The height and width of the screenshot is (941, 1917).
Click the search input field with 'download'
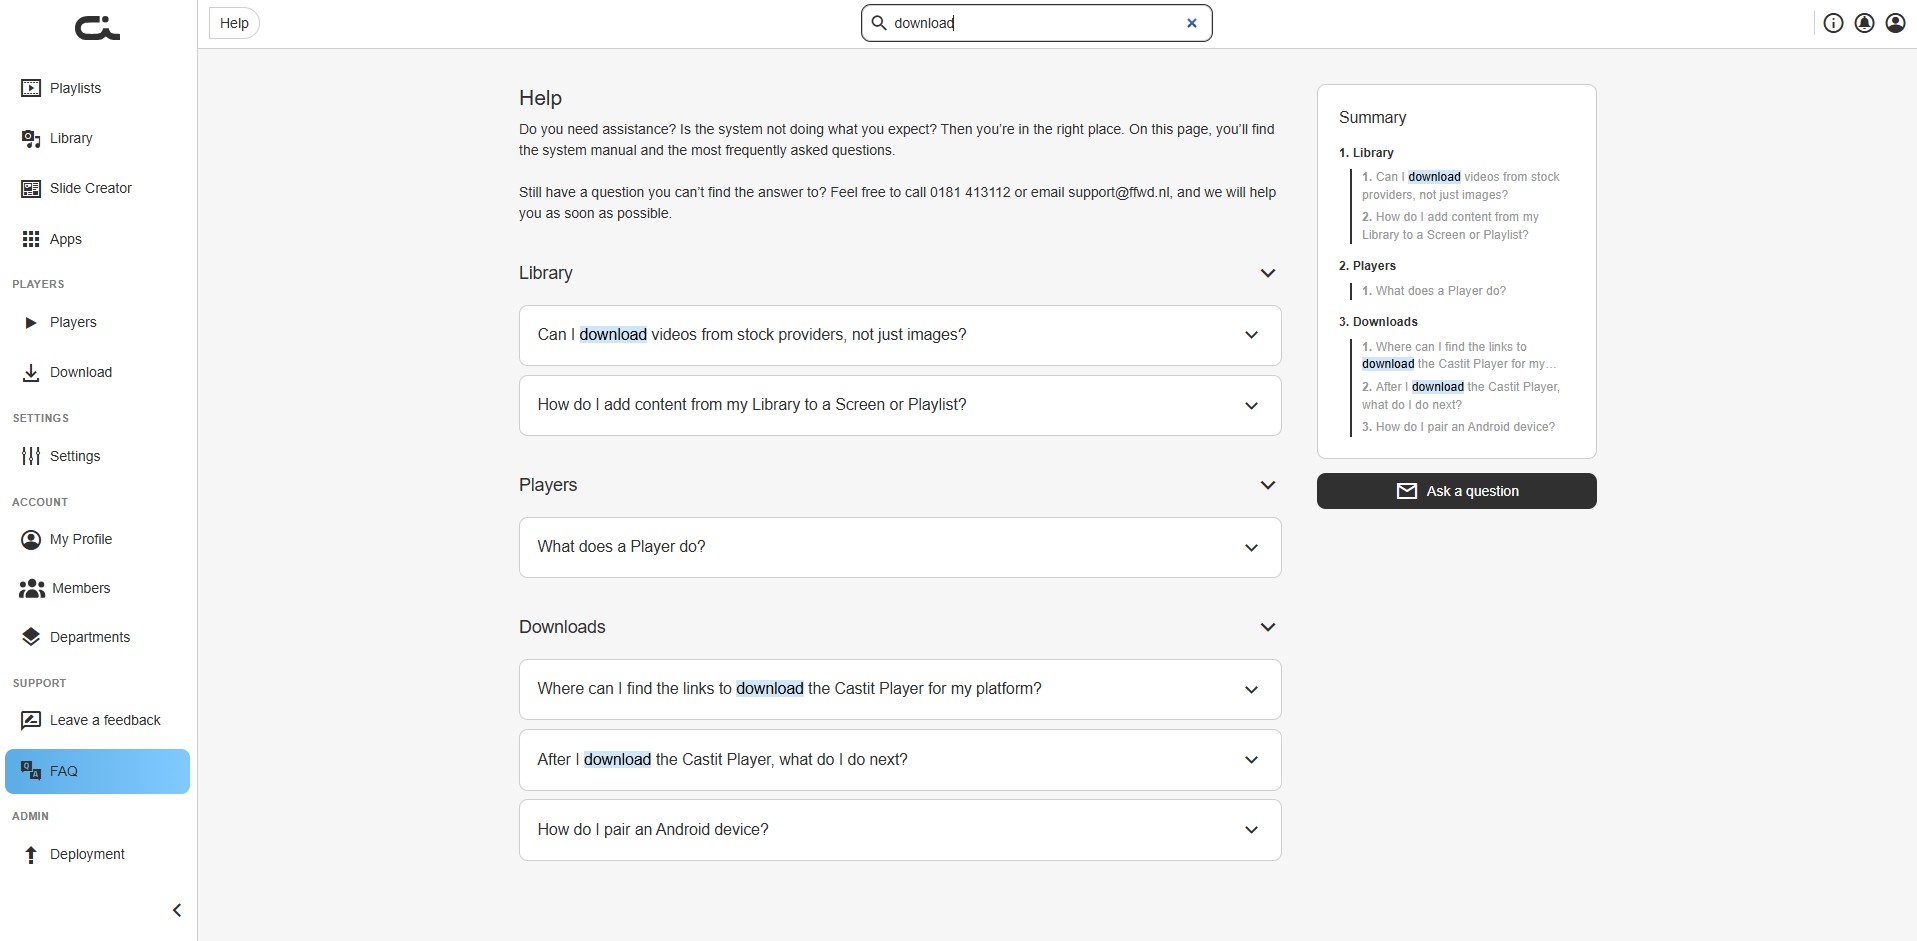click(1036, 23)
